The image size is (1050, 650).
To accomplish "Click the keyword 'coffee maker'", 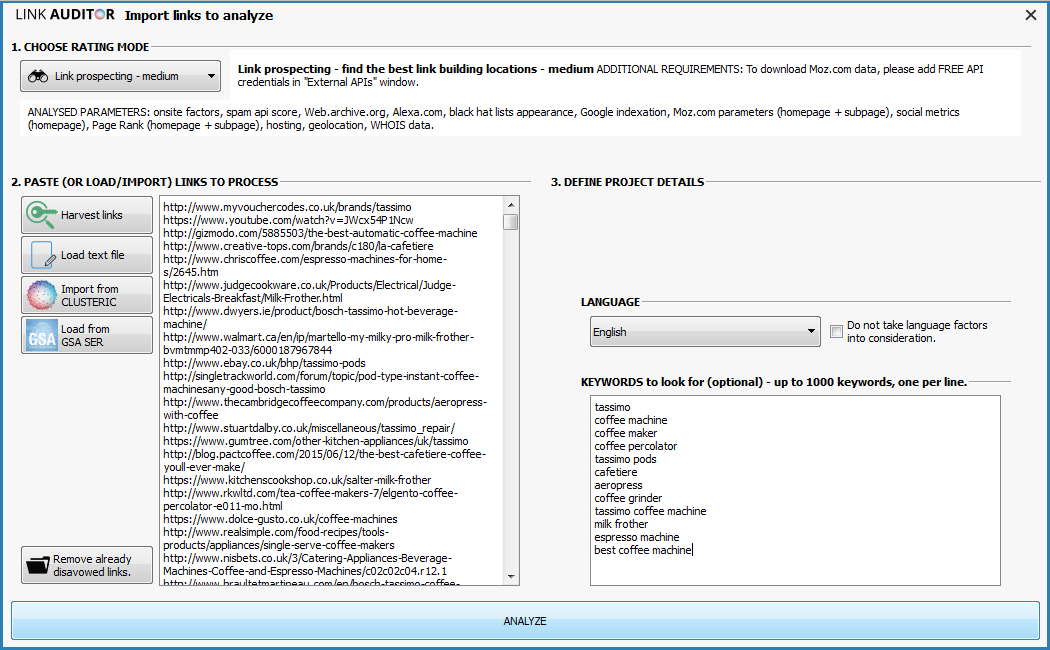I will (x=625, y=433).
